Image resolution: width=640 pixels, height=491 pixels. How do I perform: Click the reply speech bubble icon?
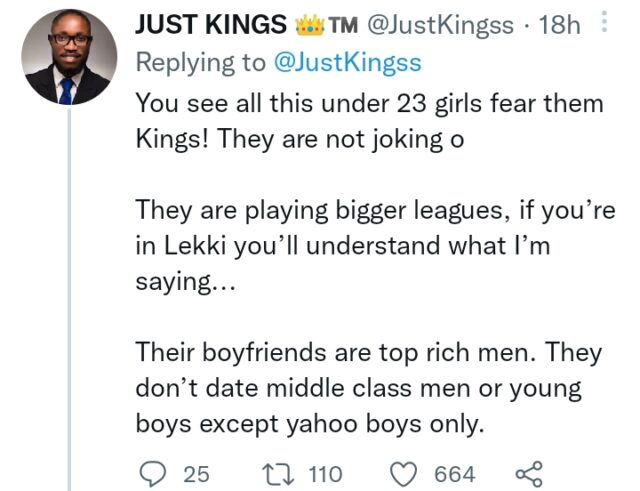point(151,472)
